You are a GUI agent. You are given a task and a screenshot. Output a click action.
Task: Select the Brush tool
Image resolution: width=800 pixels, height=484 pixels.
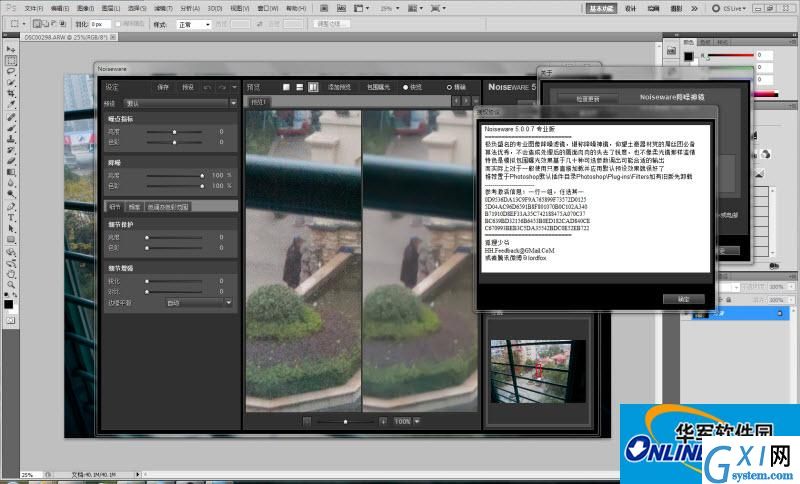pyautogui.click(x=11, y=128)
